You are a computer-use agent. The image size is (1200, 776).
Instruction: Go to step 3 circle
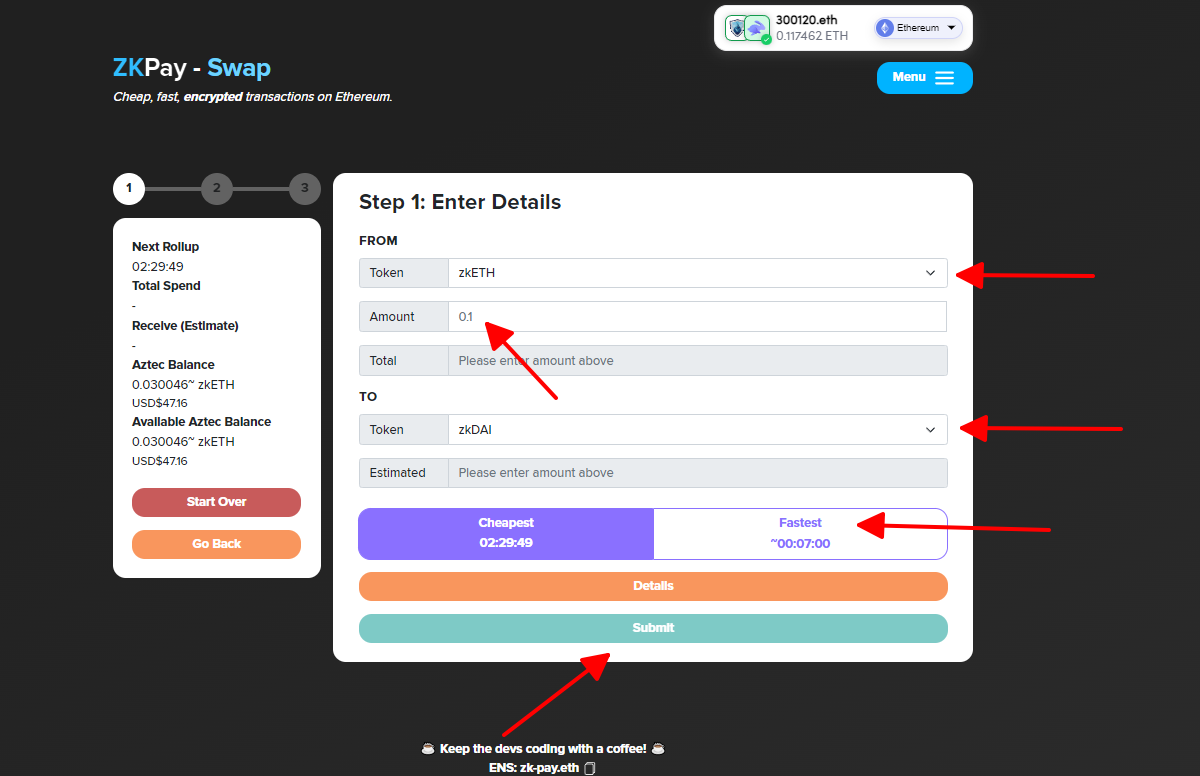pyautogui.click(x=304, y=188)
